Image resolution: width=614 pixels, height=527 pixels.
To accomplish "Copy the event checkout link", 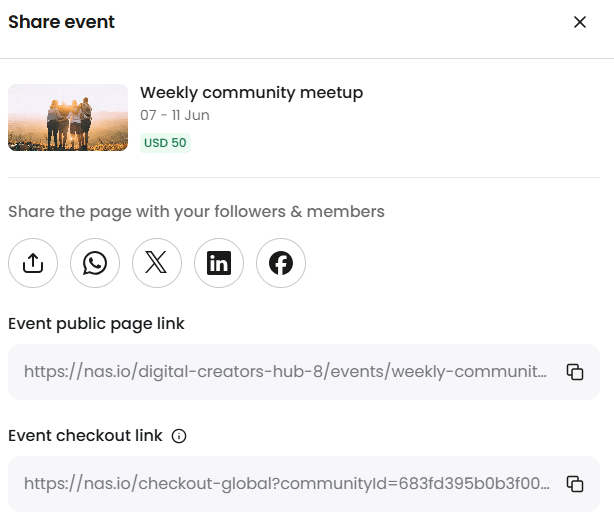I will click(x=575, y=484).
